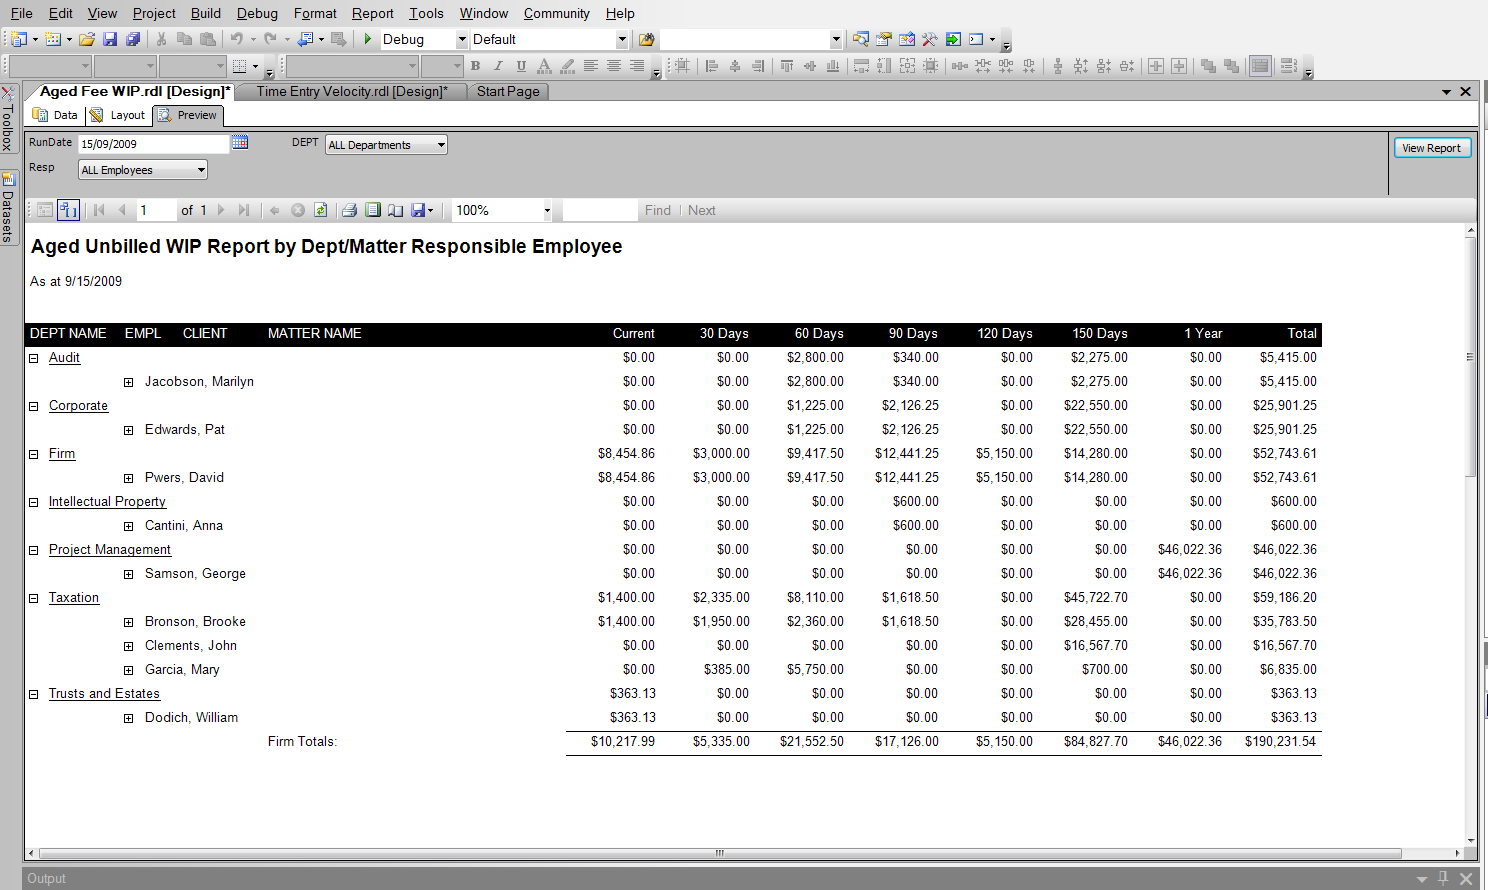Image resolution: width=1488 pixels, height=890 pixels.
Task: Collapse the Corporate department group
Action: (33, 406)
